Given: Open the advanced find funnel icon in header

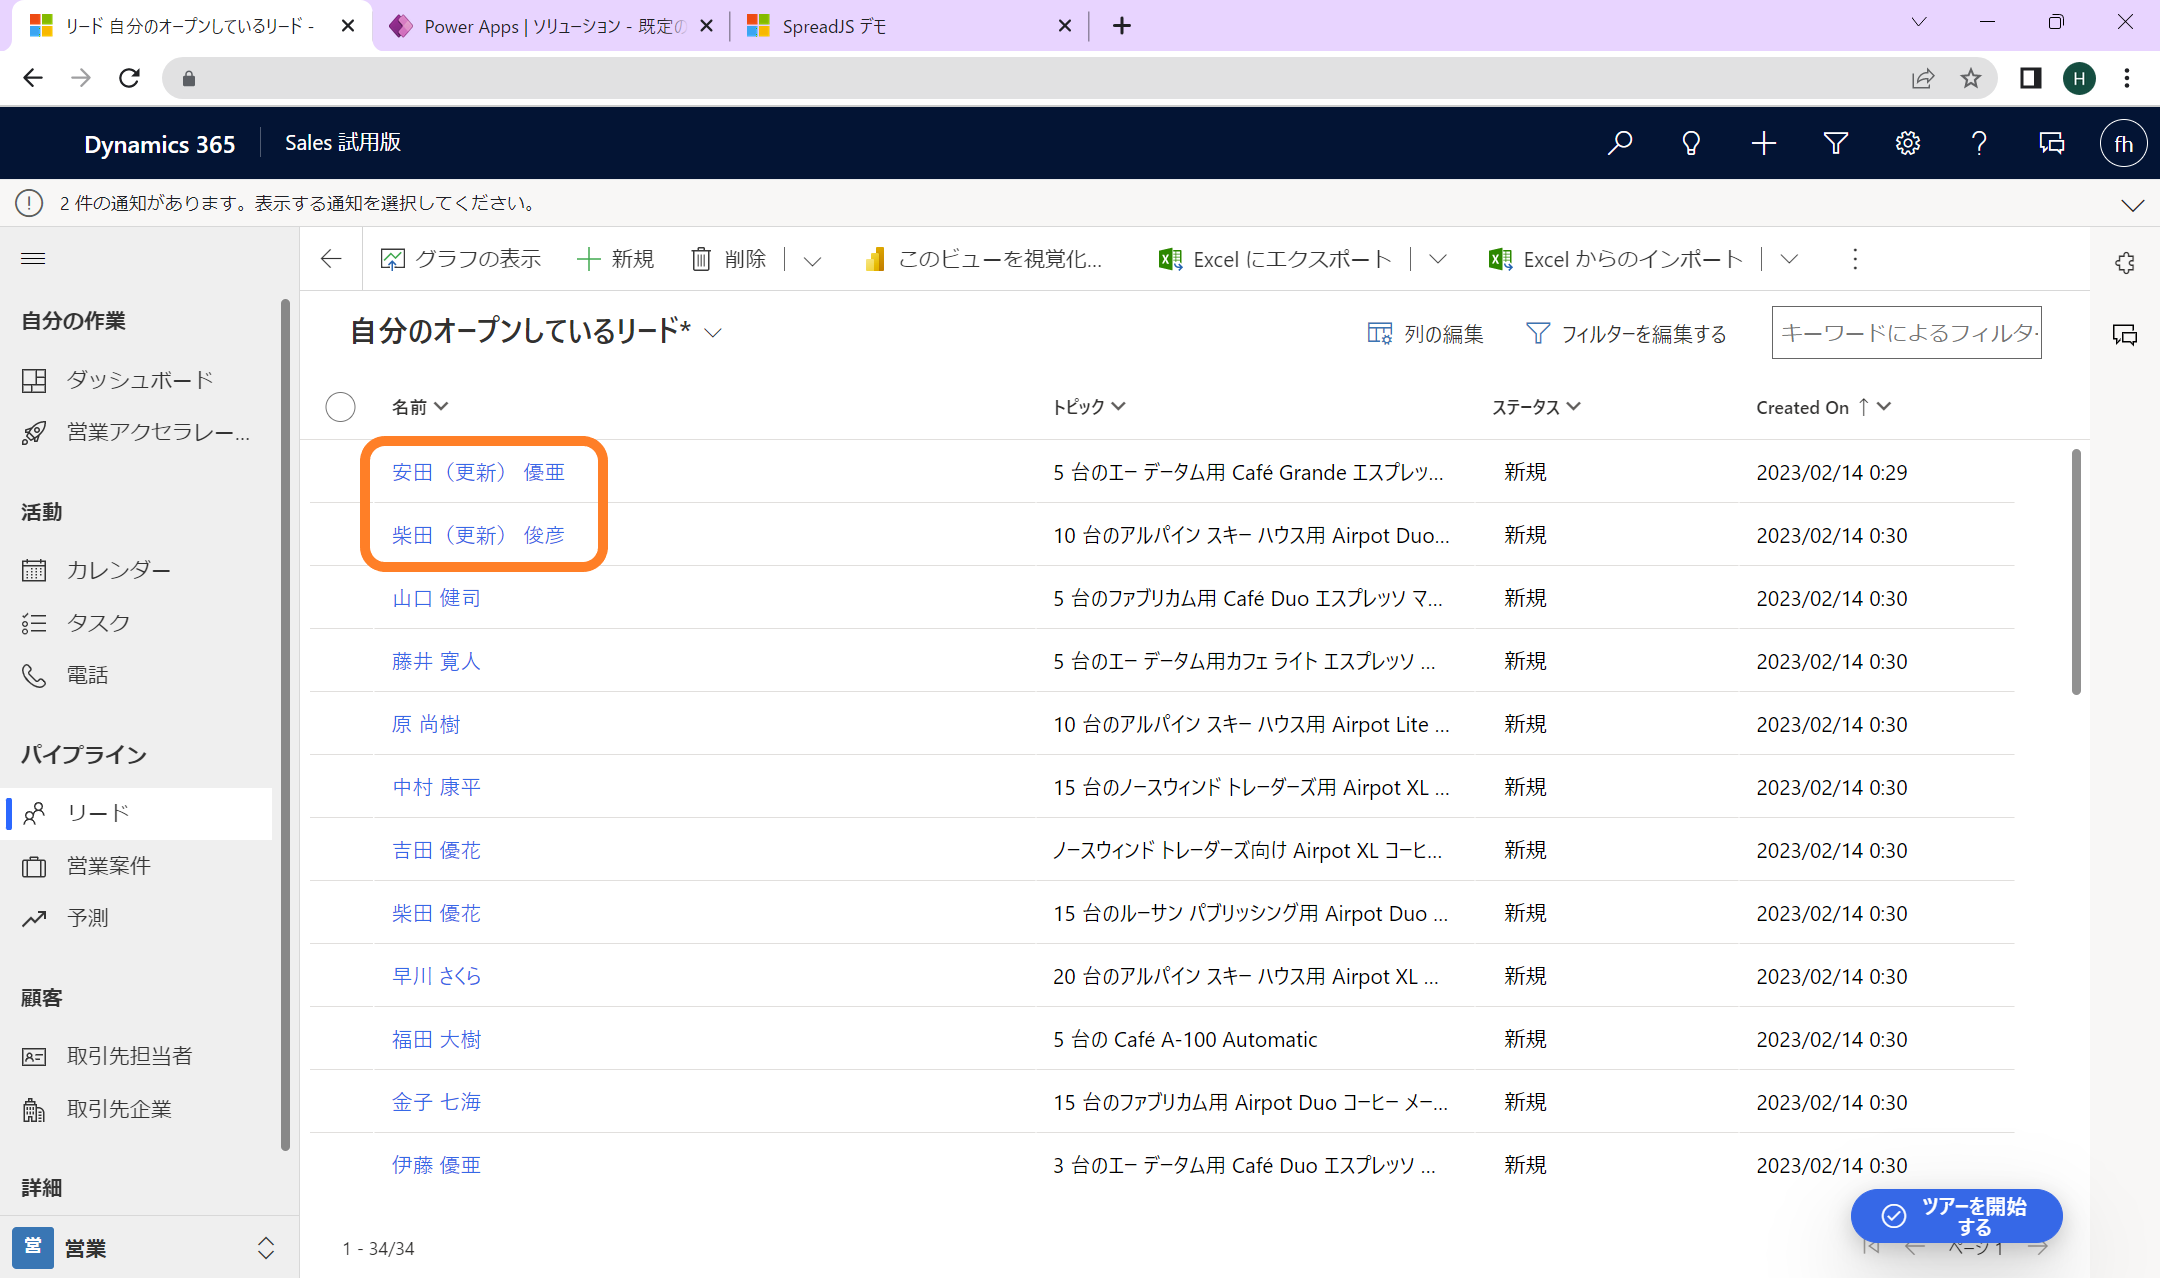Looking at the screenshot, I should point(1835,143).
